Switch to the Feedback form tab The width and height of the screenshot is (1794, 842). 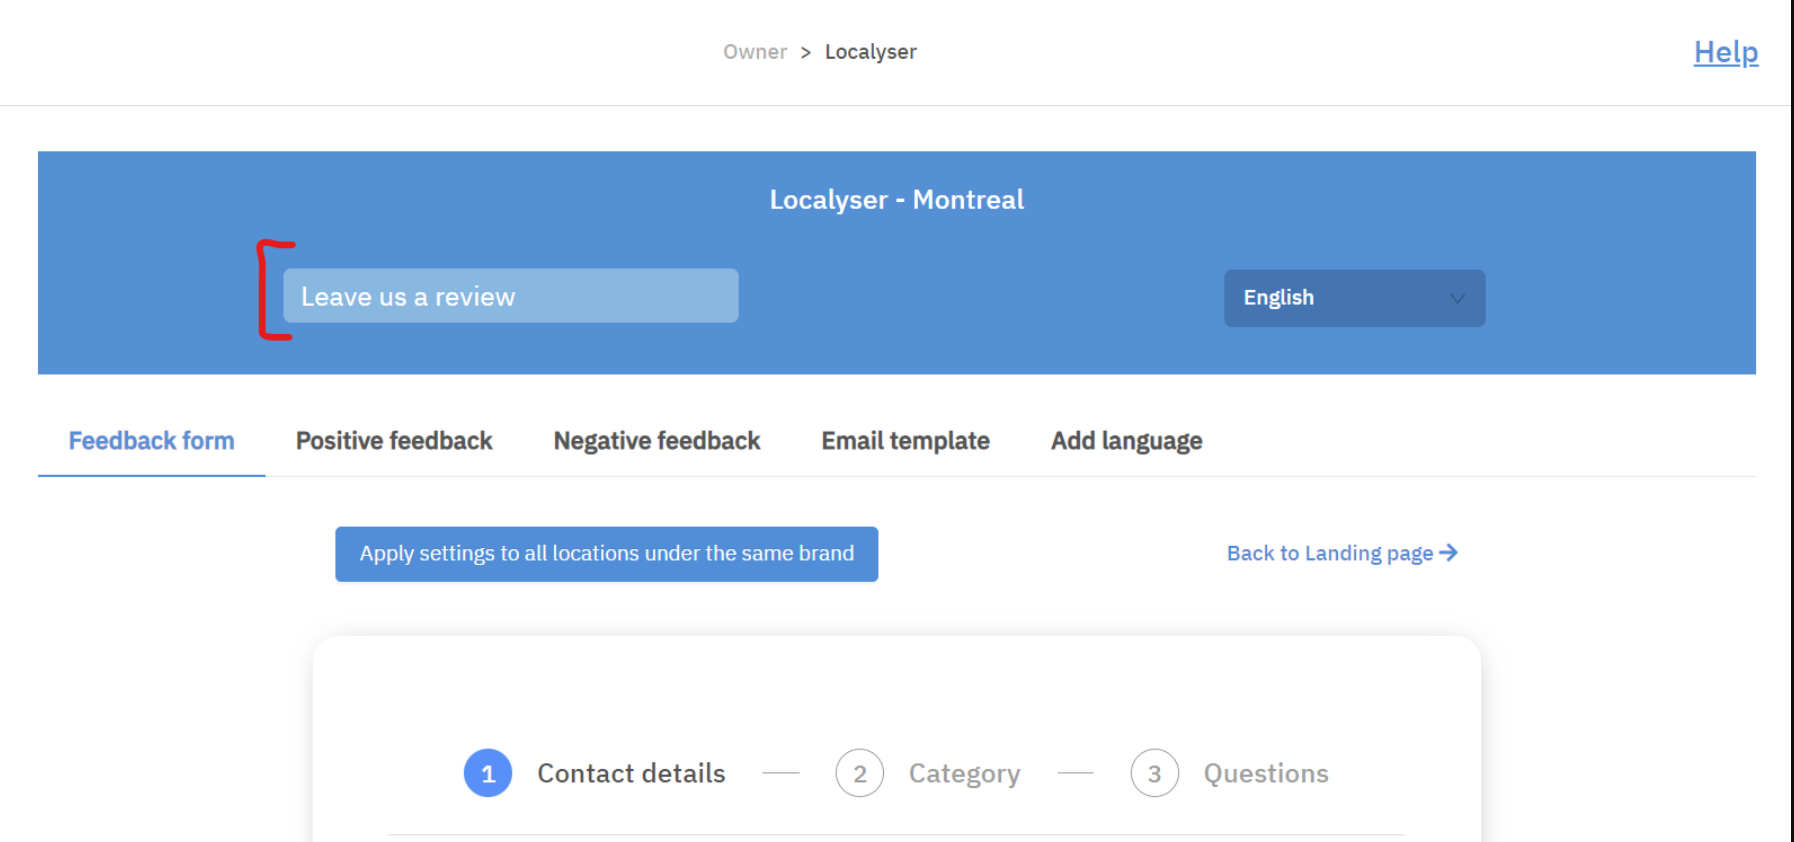151,441
